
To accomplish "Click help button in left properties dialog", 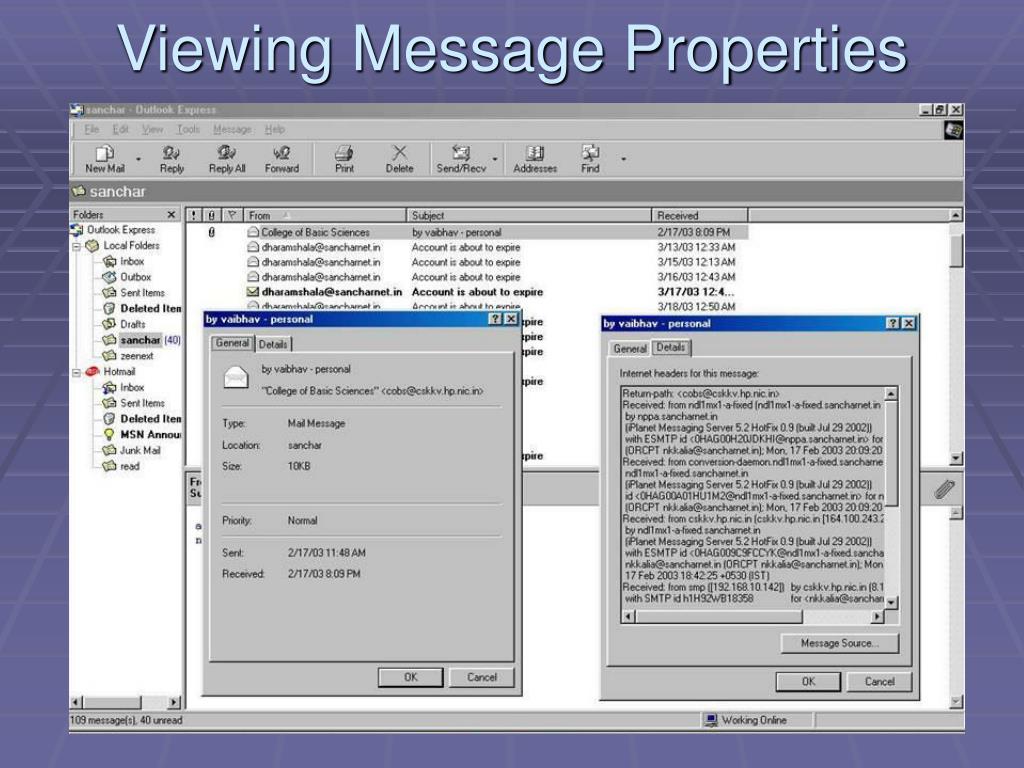I will [496, 319].
